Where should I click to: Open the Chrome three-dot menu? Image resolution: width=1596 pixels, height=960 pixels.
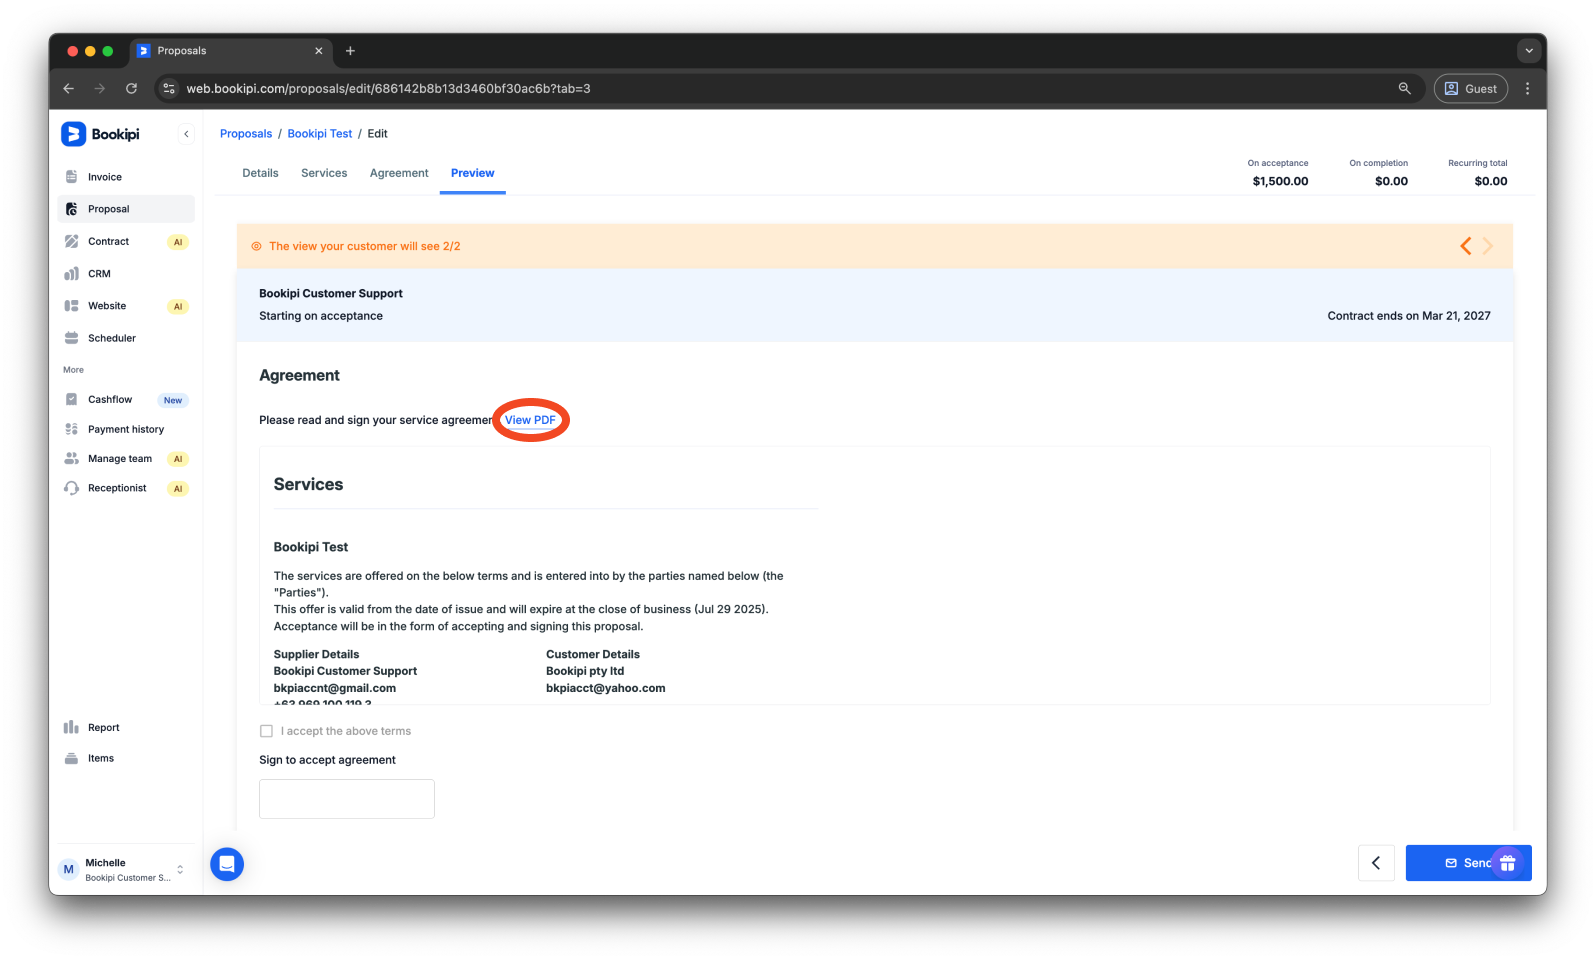pos(1527,88)
